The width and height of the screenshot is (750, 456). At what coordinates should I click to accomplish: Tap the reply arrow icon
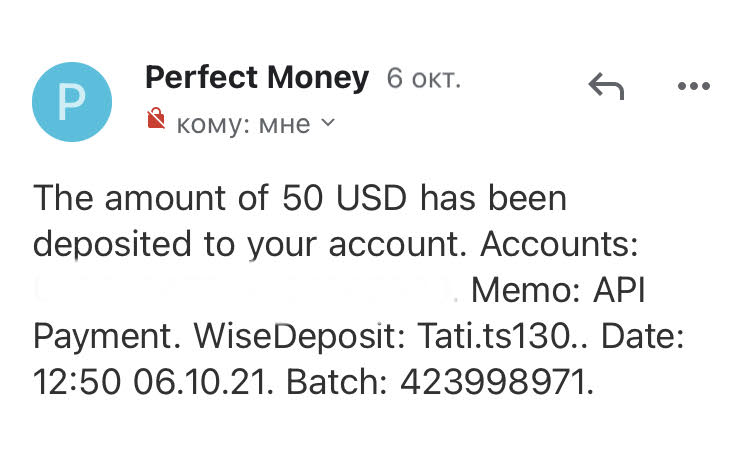click(x=606, y=87)
